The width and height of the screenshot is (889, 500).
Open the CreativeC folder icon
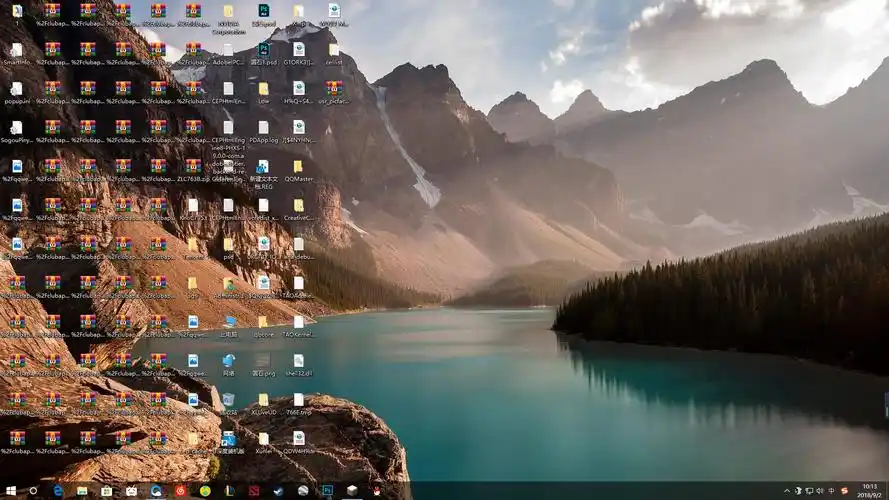point(298,205)
